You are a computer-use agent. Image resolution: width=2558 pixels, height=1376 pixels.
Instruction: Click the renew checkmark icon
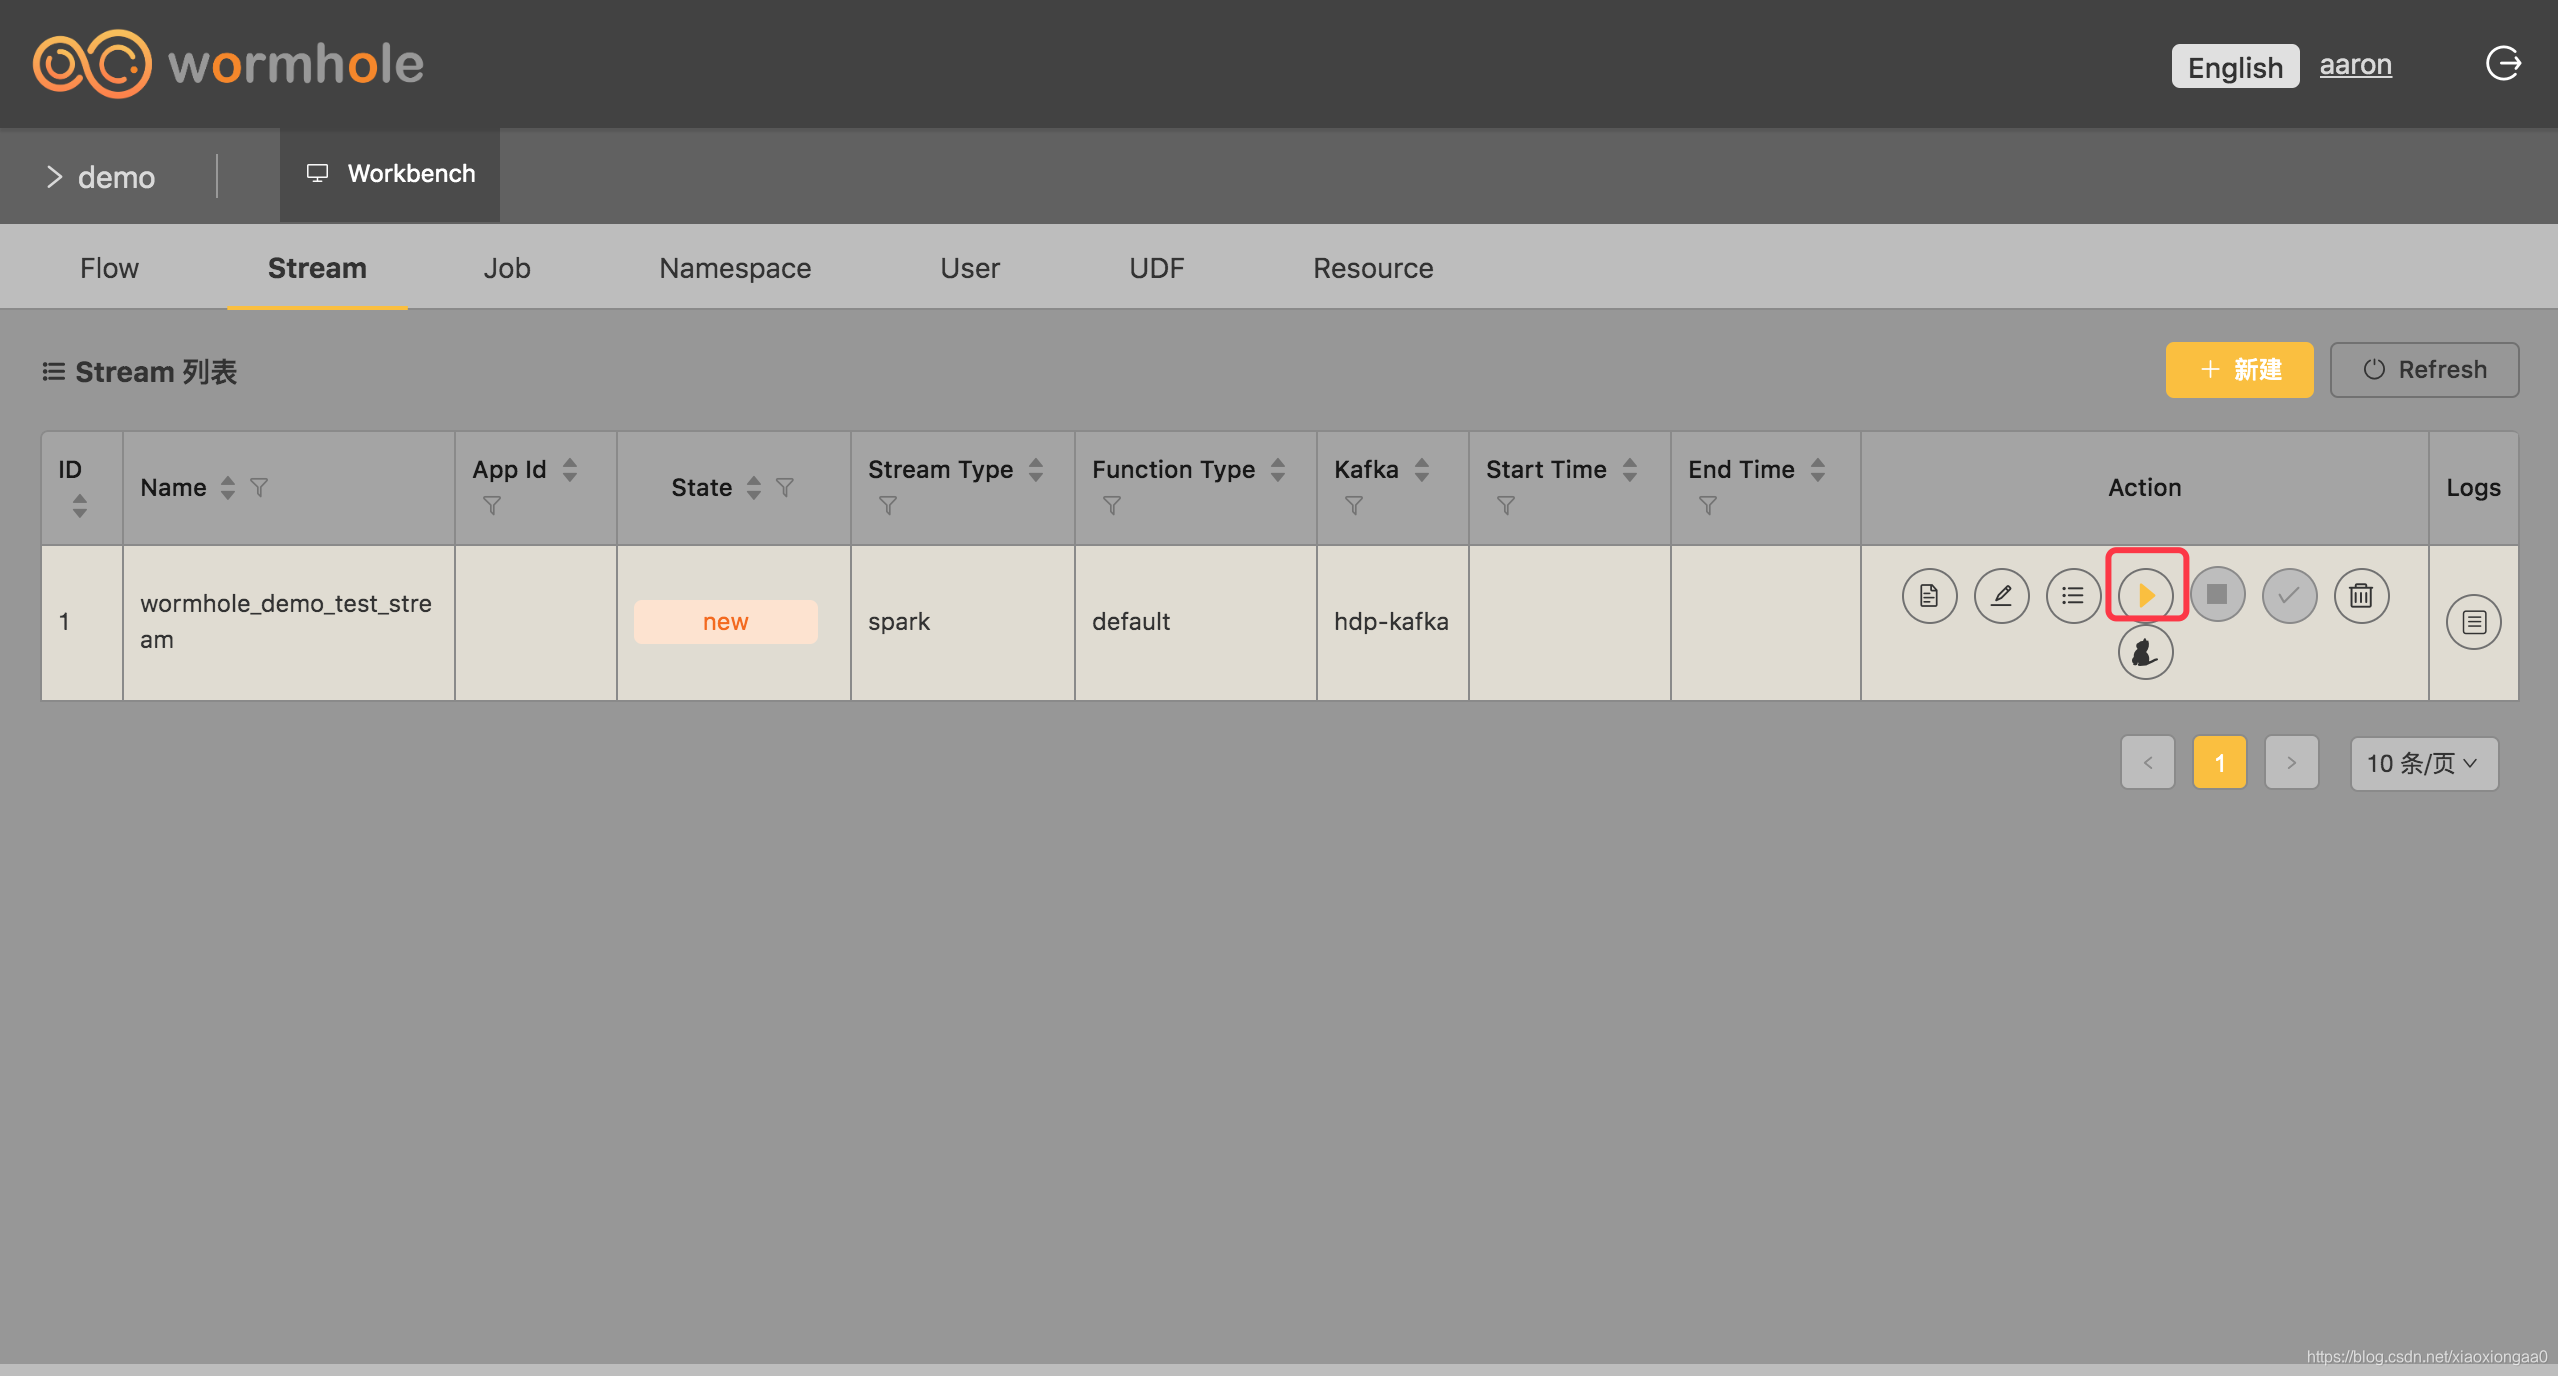[x=2289, y=596]
